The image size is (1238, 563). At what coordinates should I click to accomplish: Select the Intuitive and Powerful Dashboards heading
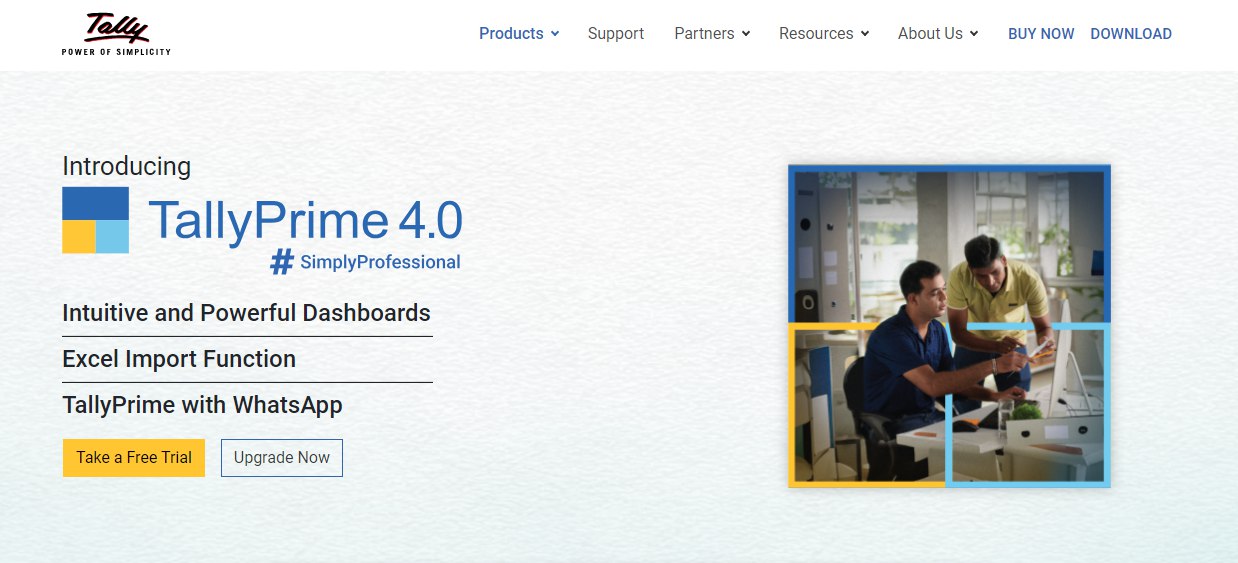[x=246, y=313]
